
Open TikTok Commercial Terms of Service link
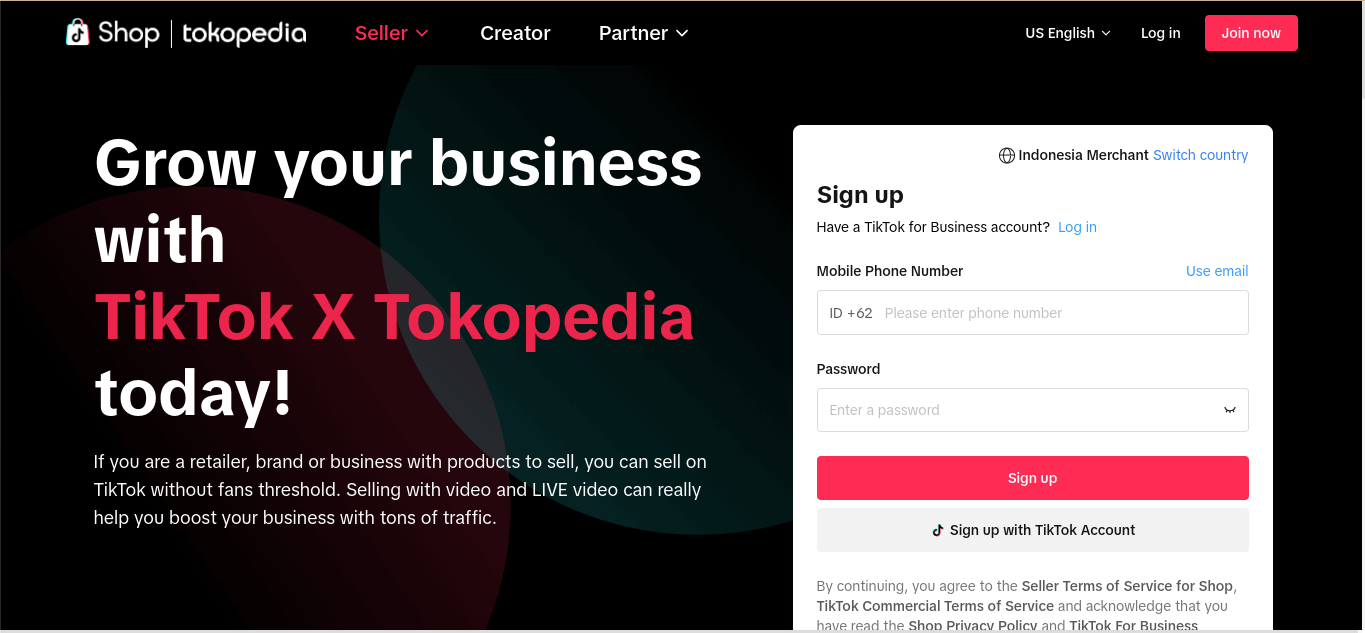click(x=935, y=606)
